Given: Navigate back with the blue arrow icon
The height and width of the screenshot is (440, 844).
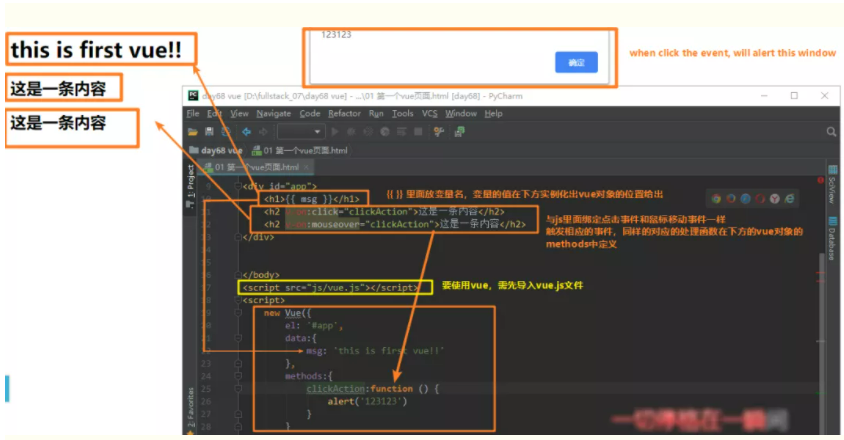Looking at the screenshot, I should [246, 132].
